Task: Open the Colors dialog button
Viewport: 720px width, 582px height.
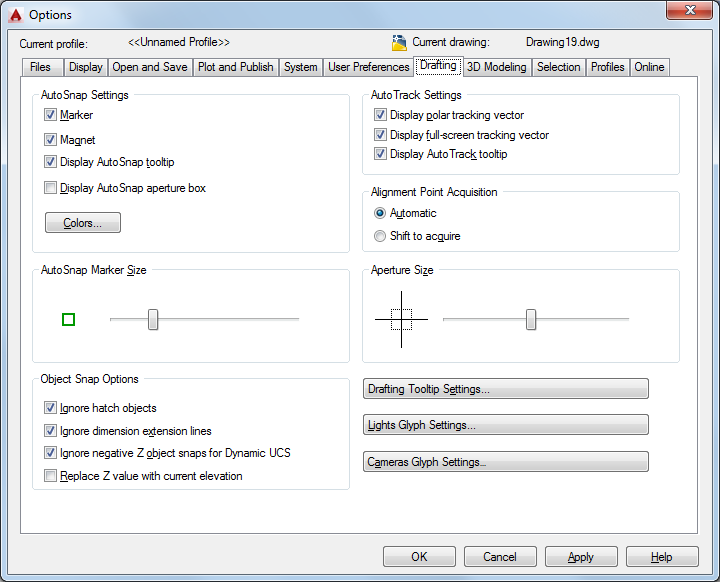Action: pyautogui.click(x=83, y=223)
